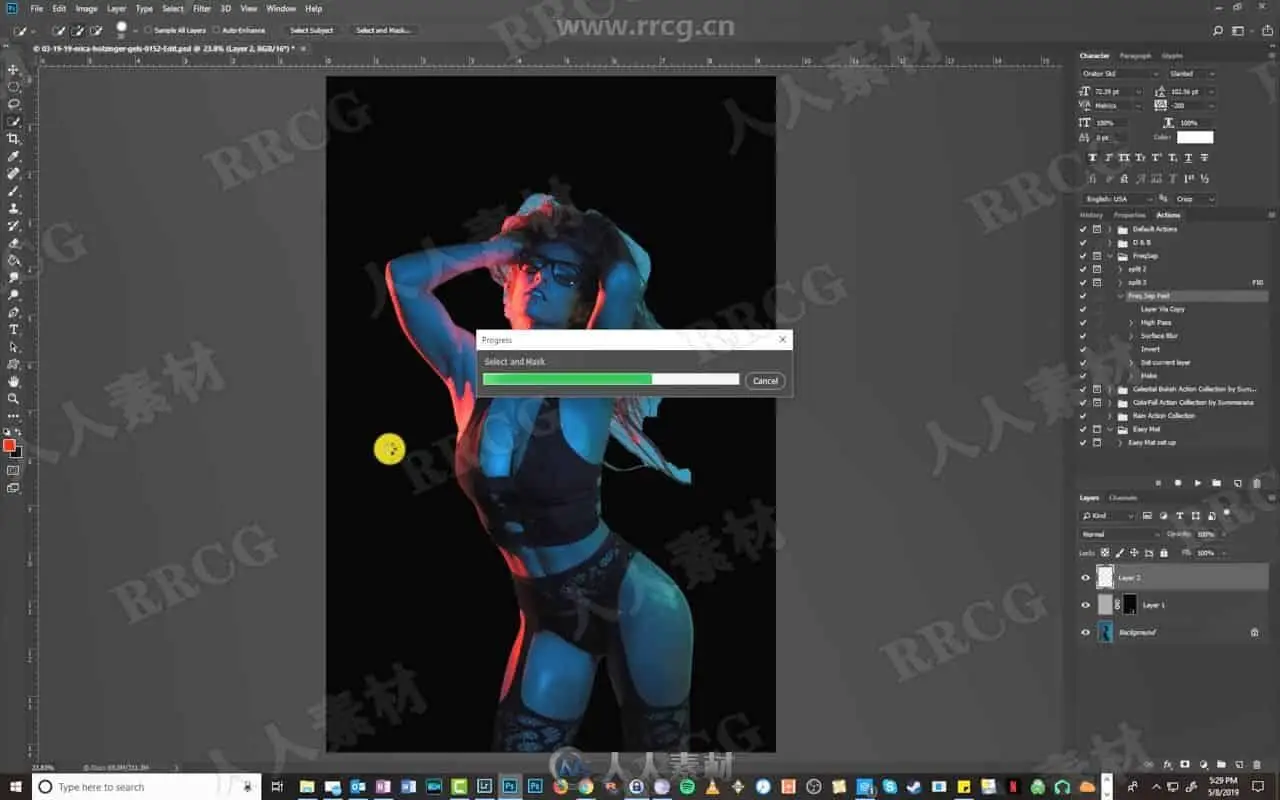Hide the Background layer eye icon
This screenshot has height=800, width=1280.
[x=1085, y=632]
